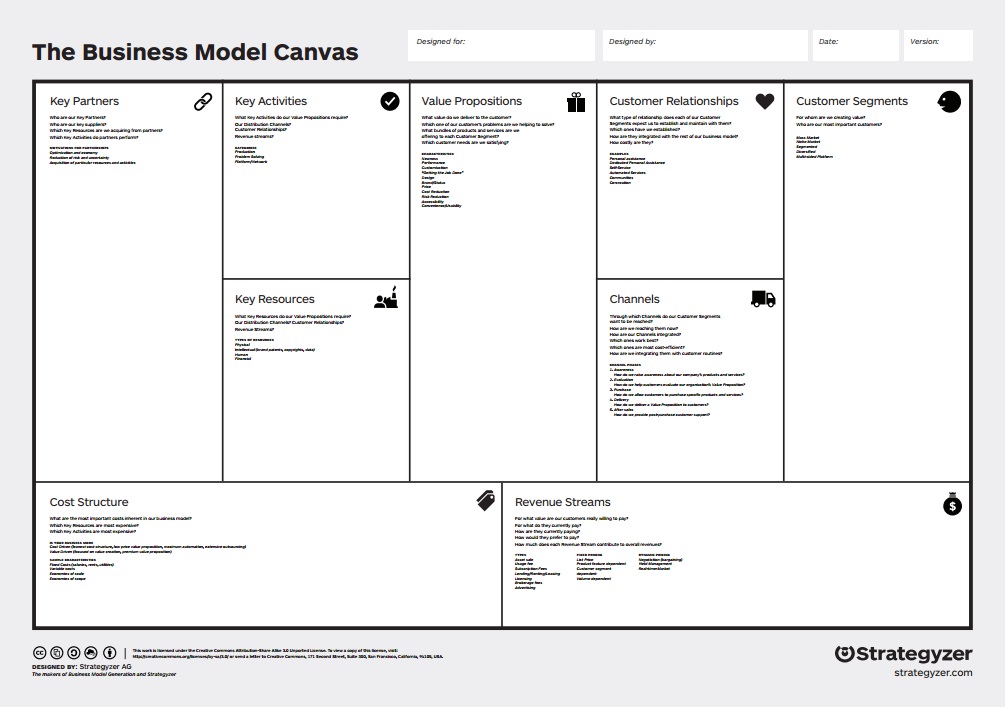Click the 'Revenue Streams' heading
The height and width of the screenshot is (707, 1005).
562,502
